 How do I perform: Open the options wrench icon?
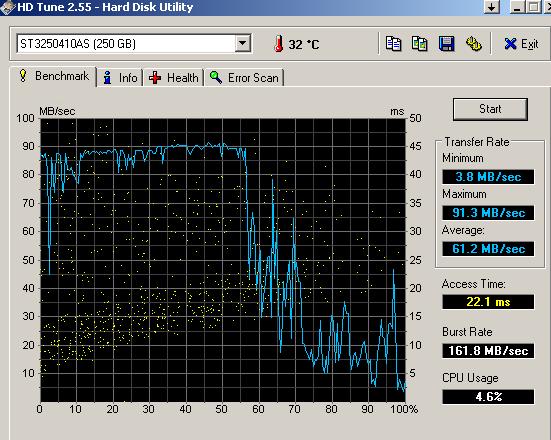(473, 44)
